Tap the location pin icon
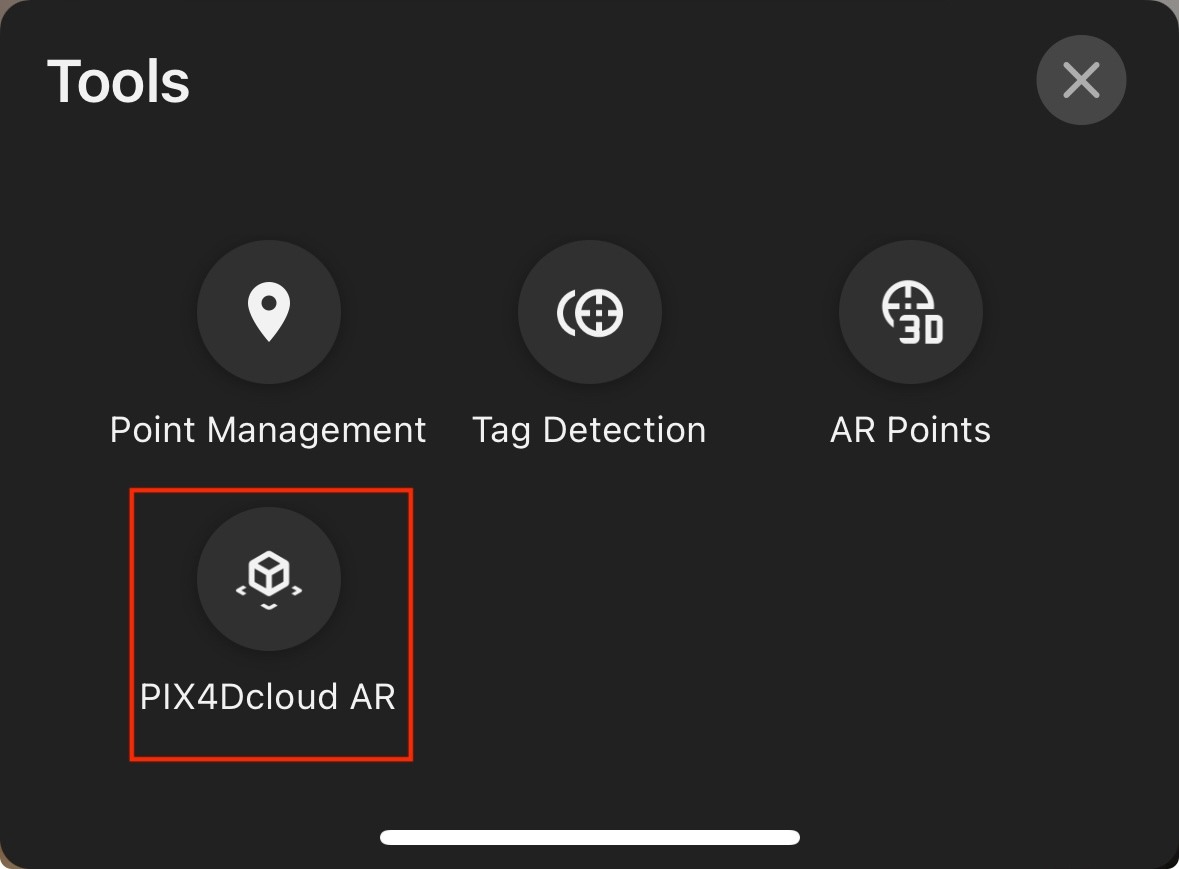Screen dimensions: 1179x869 [x=268, y=312]
